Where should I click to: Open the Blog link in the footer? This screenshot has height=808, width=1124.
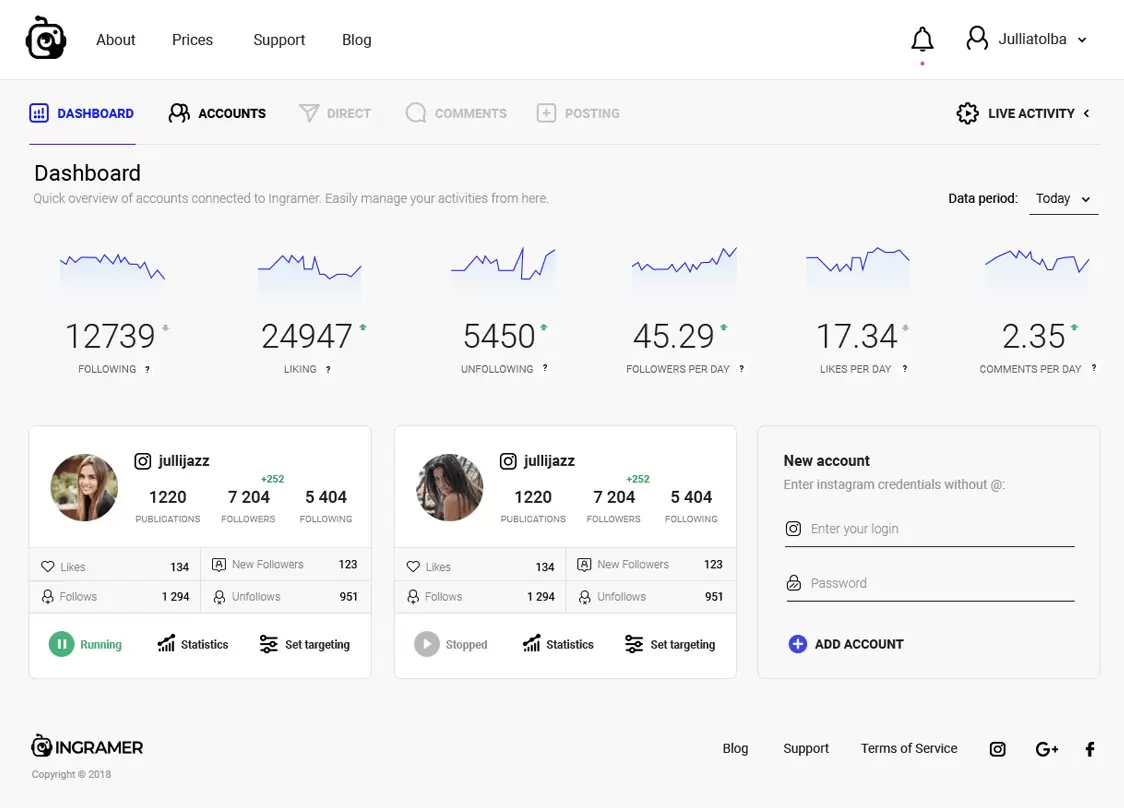735,748
